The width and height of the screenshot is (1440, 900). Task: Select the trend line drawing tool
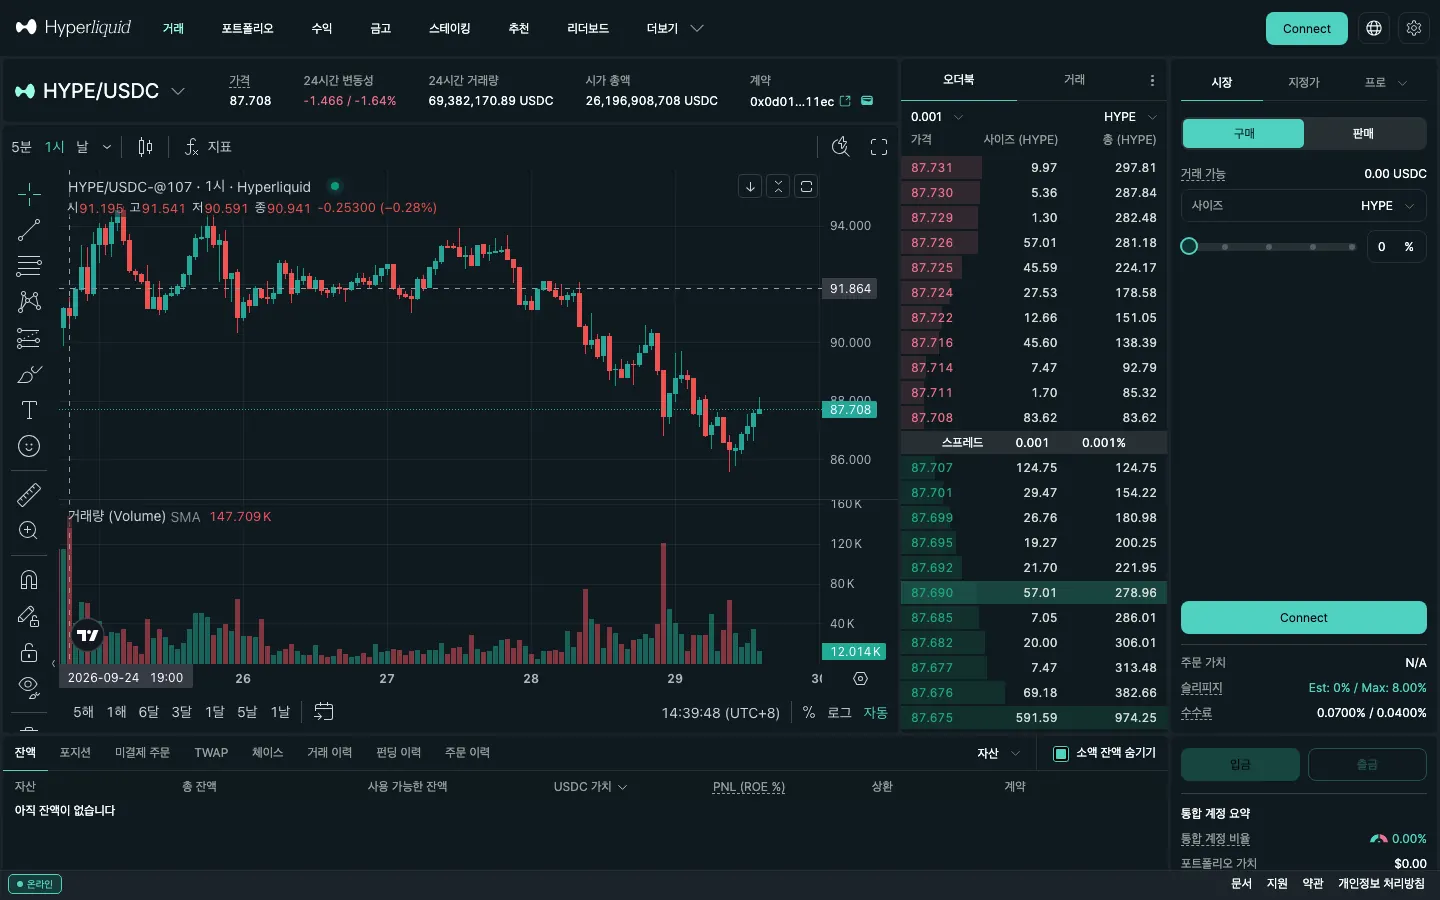[29, 230]
